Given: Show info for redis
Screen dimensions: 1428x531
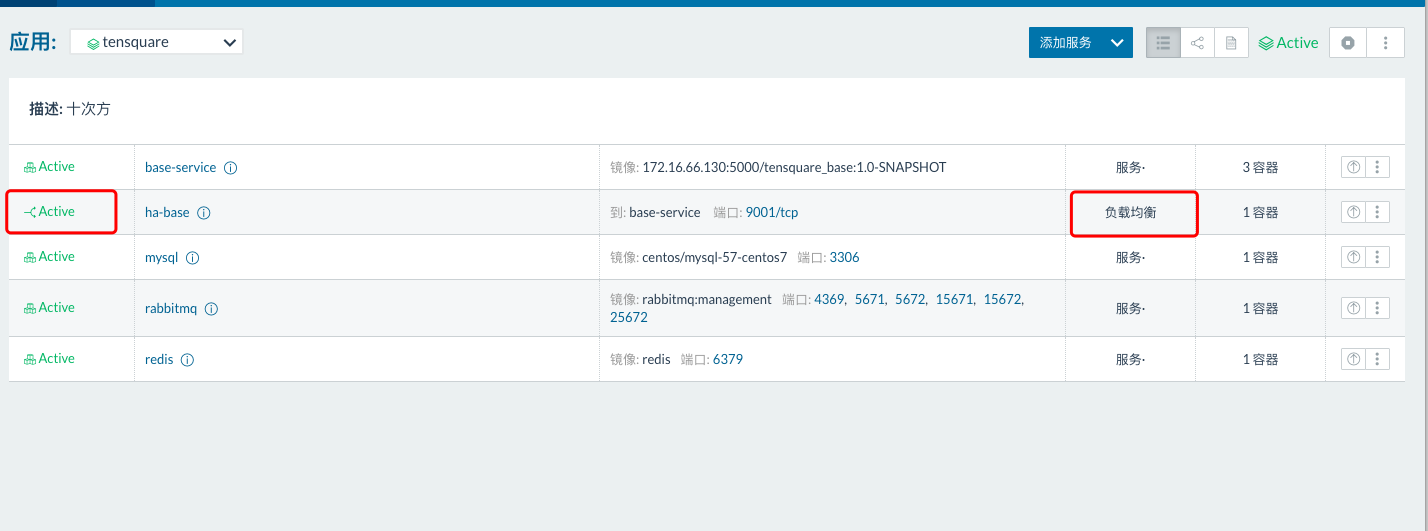Looking at the screenshot, I should coord(187,360).
